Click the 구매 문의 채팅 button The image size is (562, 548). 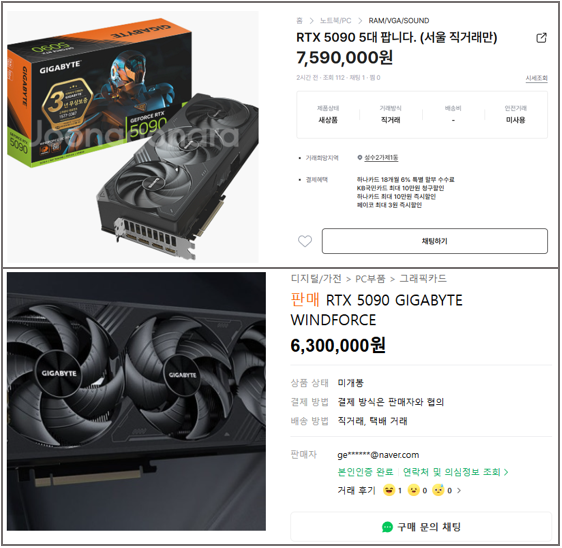pyautogui.click(x=421, y=527)
